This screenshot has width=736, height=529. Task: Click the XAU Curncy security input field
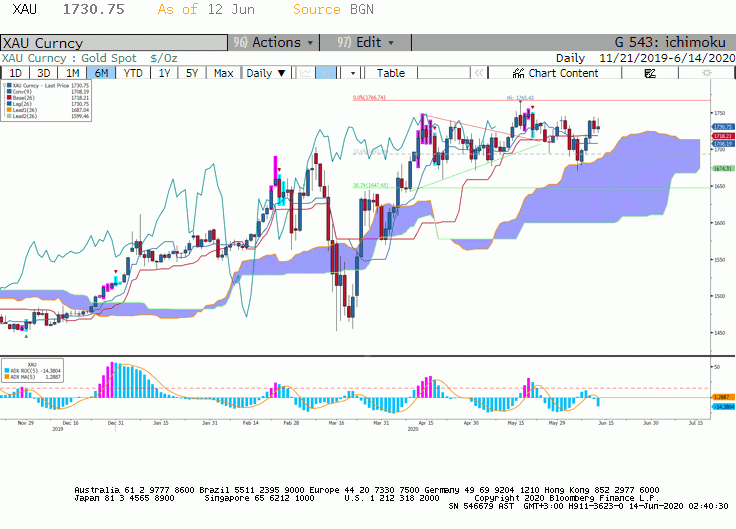coord(114,43)
